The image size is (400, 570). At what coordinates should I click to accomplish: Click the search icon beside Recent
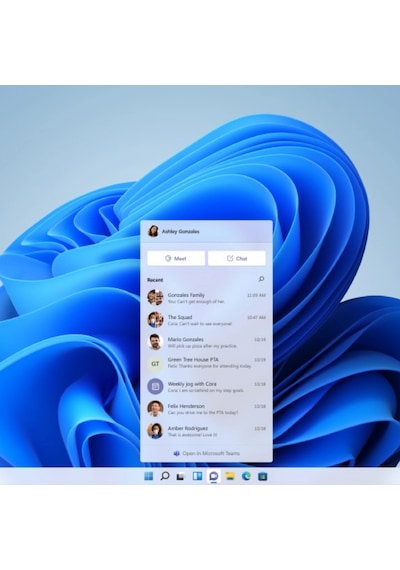tap(261, 279)
